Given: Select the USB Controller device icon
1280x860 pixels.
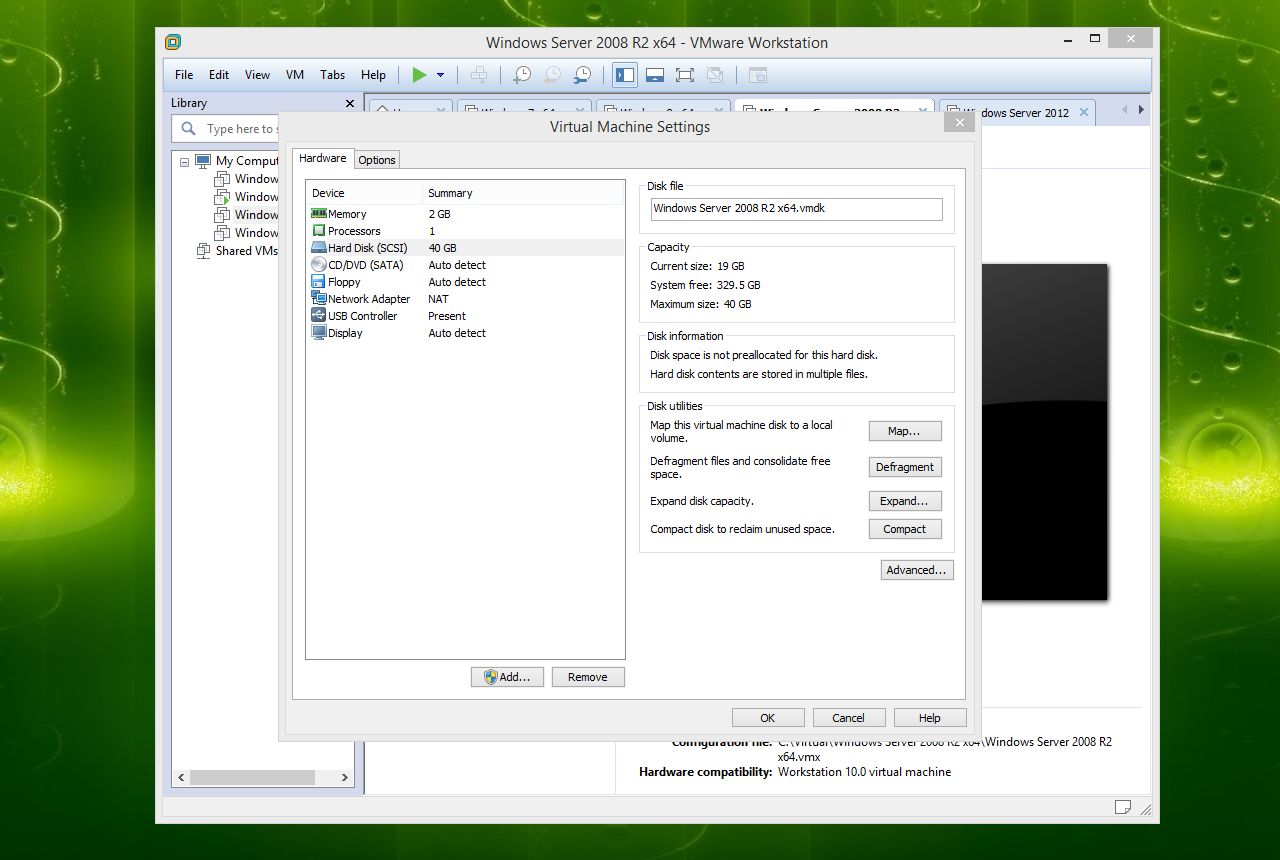Looking at the screenshot, I should (319, 316).
